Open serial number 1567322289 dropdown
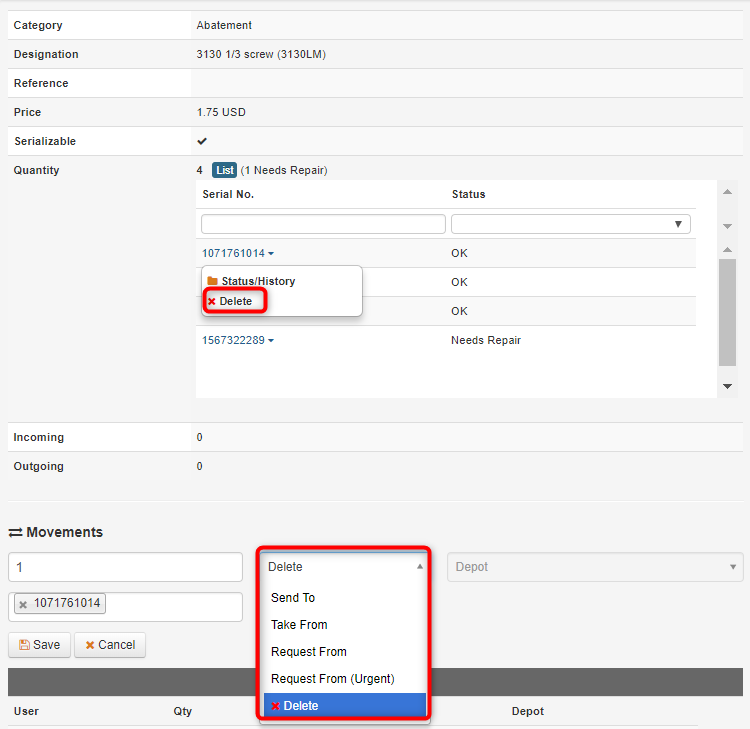Screen dimensions: 750x729 click(238, 340)
